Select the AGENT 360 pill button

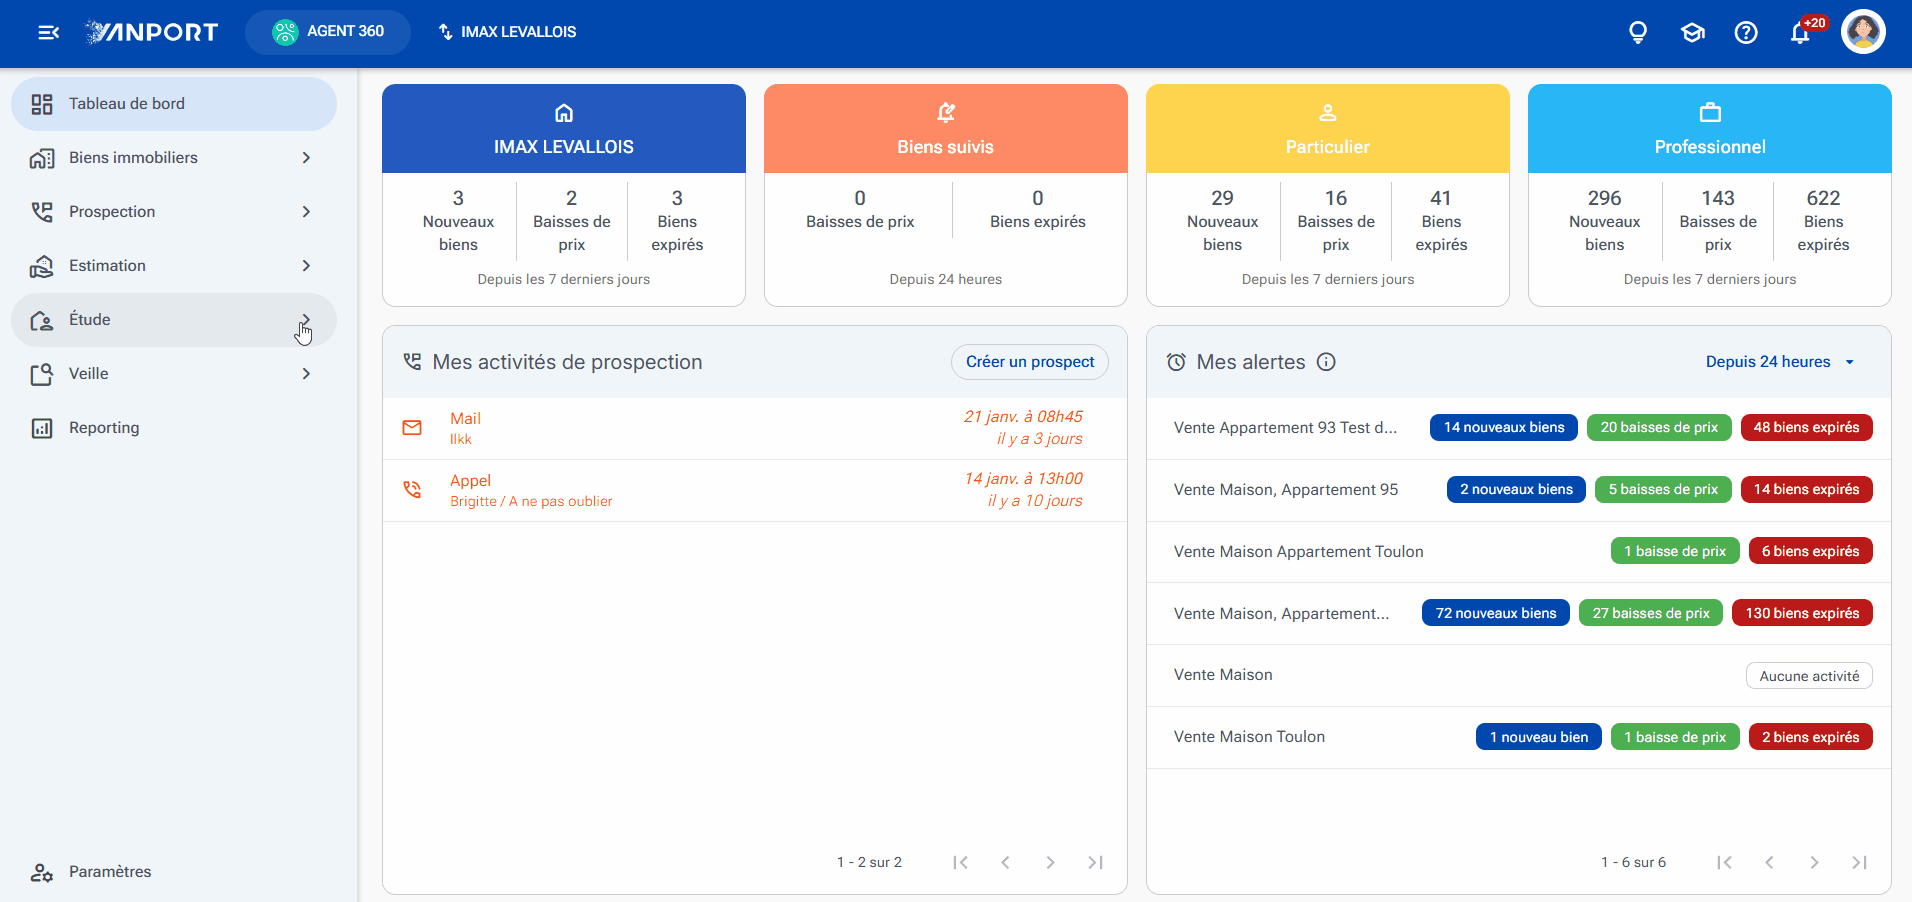(x=328, y=32)
